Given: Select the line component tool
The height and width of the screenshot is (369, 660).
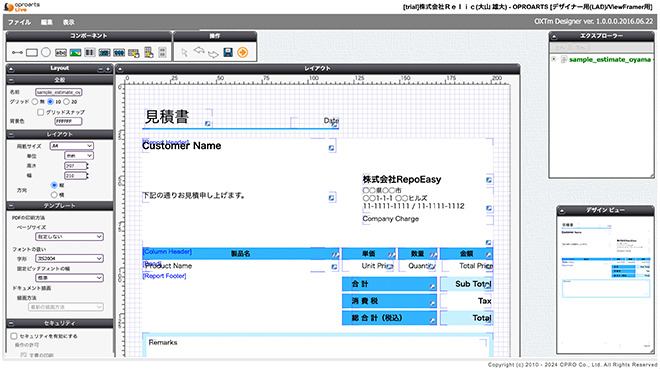Looking at the screenshot, I should (x=17, y=53).
